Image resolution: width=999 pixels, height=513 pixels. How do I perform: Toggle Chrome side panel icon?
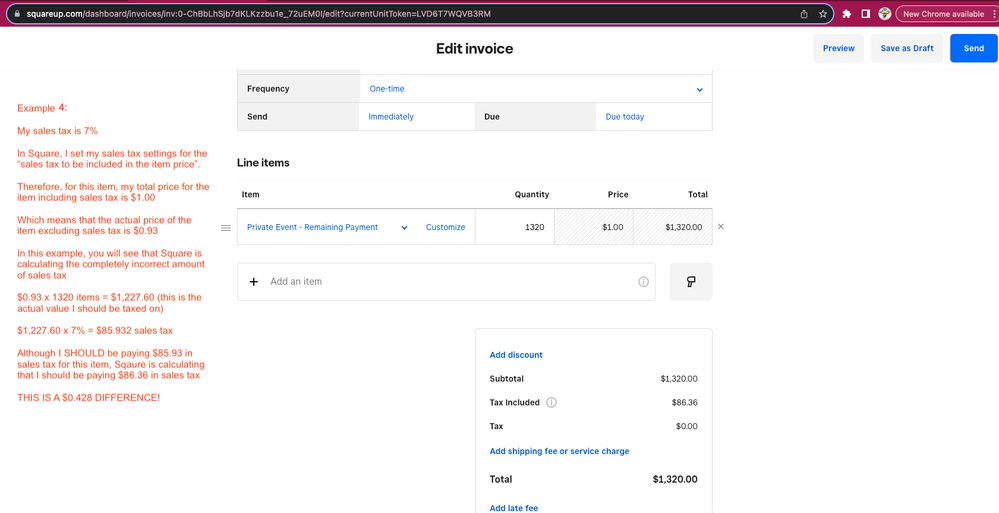point(866,14)
